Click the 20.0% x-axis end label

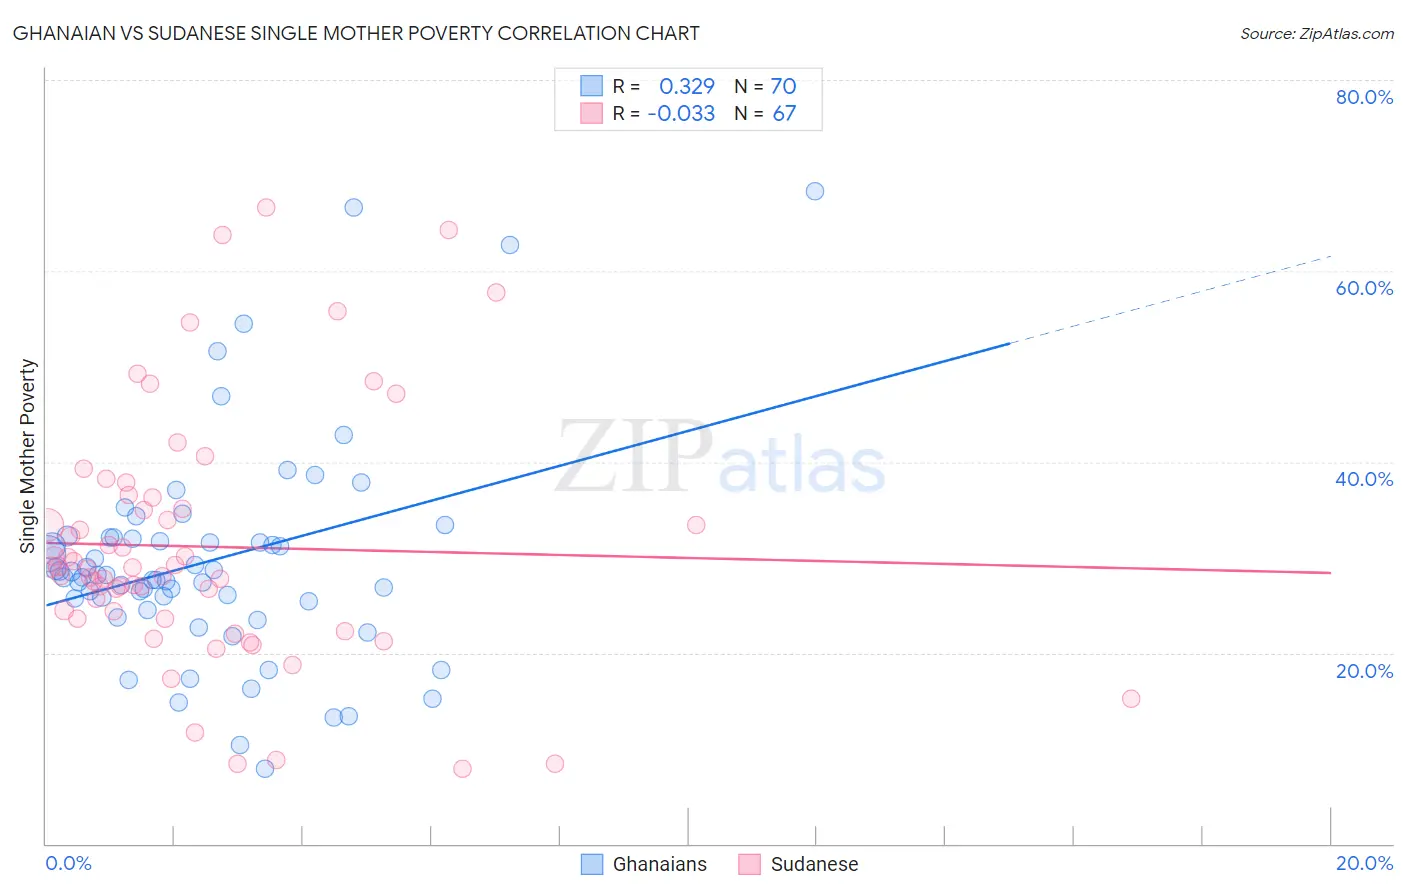tap(1364, 863)
